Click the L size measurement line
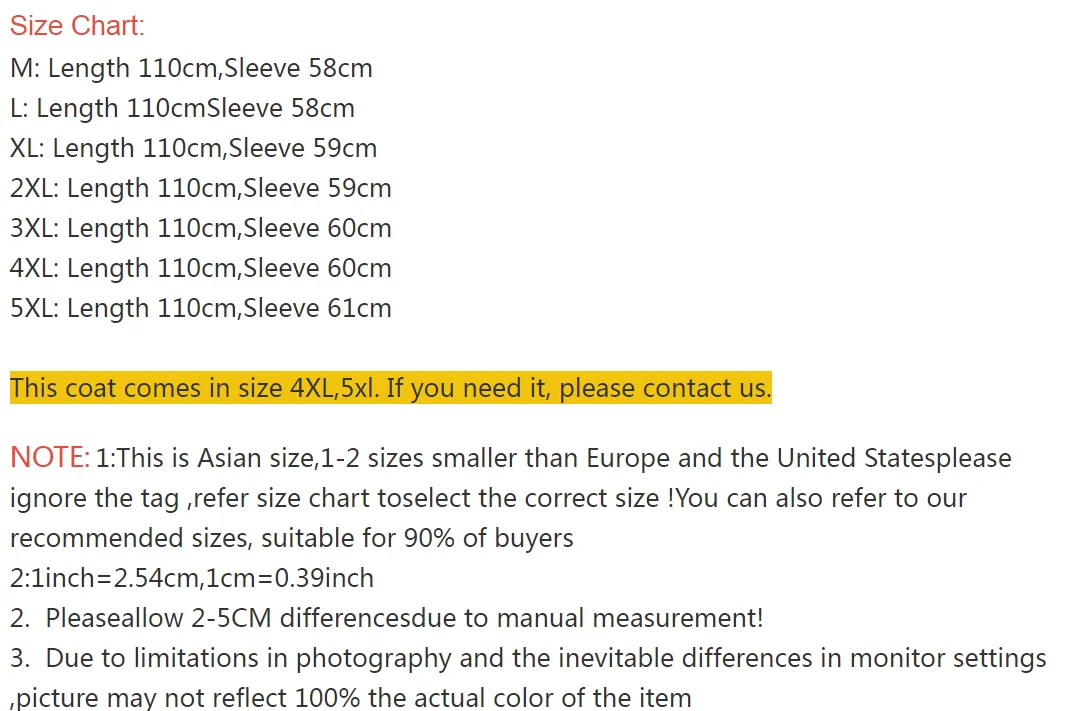Viewport: 1070px width, 711px height. pyautogui.click(x=182, y=109)
